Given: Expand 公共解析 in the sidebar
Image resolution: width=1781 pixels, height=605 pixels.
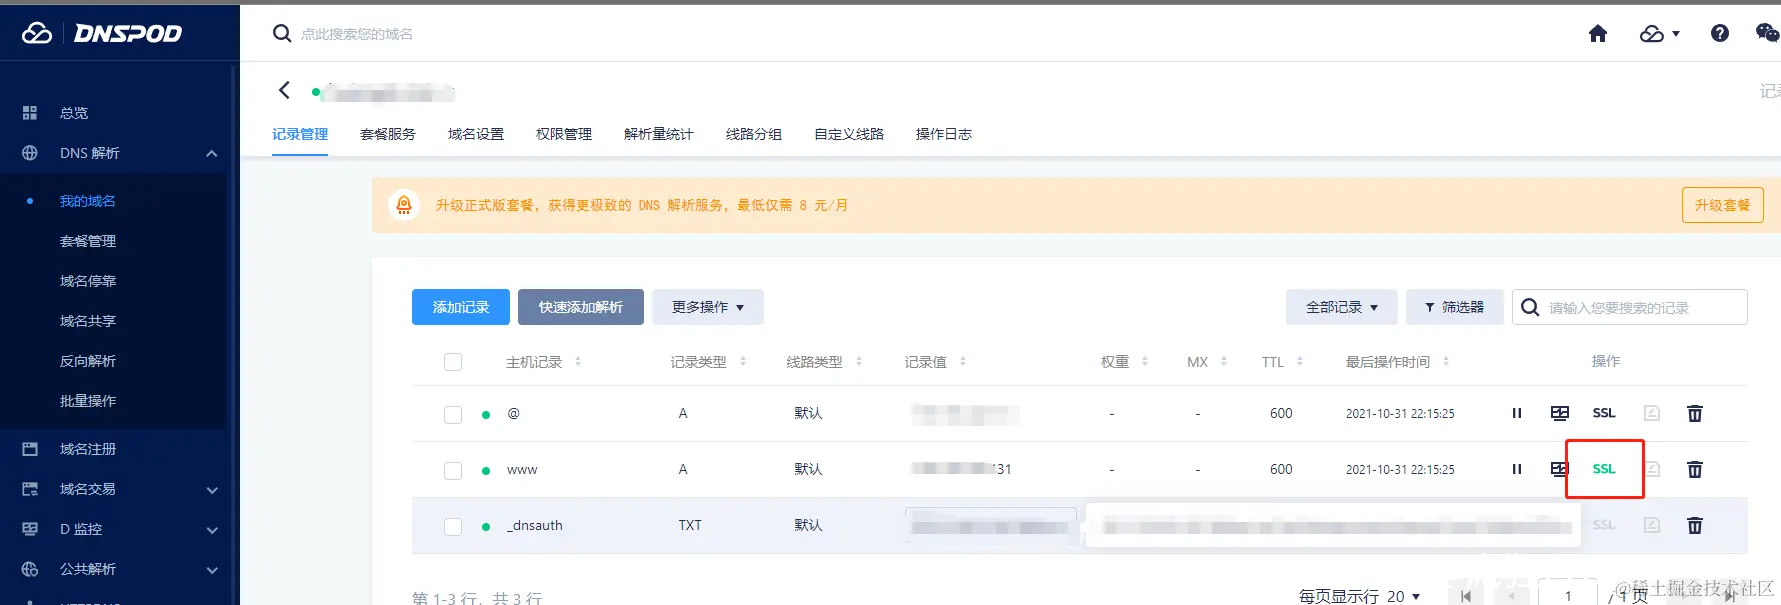Looking at the screenshot, I should tap(212, 569).
